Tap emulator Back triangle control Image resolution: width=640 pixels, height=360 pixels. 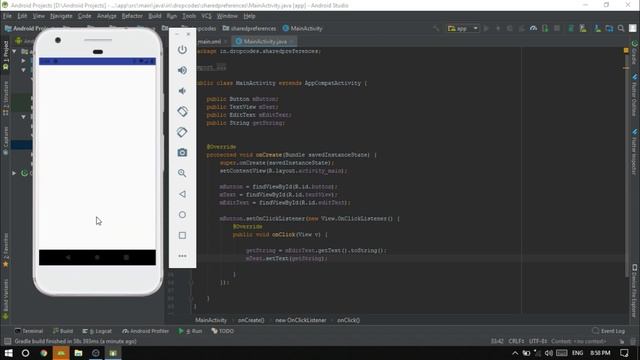182,194
